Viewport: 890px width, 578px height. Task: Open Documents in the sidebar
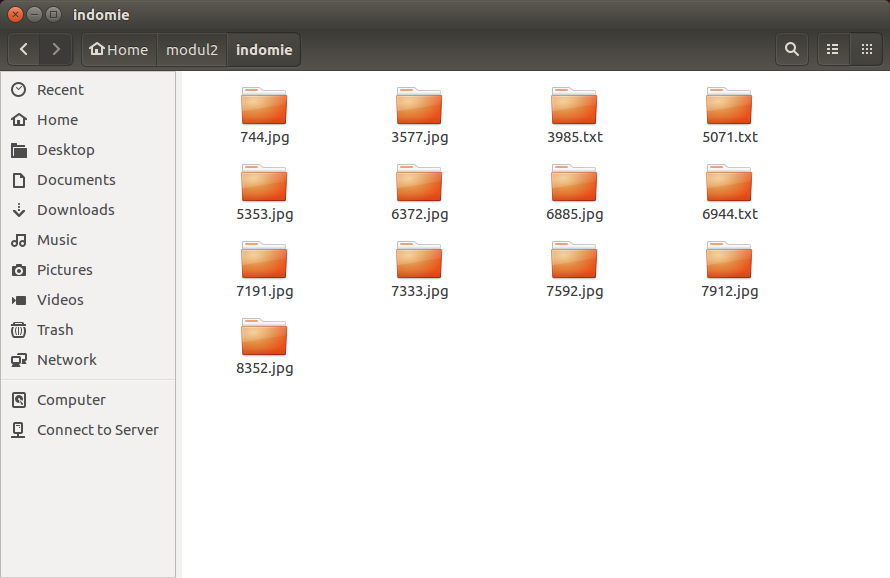coord(88,180)
